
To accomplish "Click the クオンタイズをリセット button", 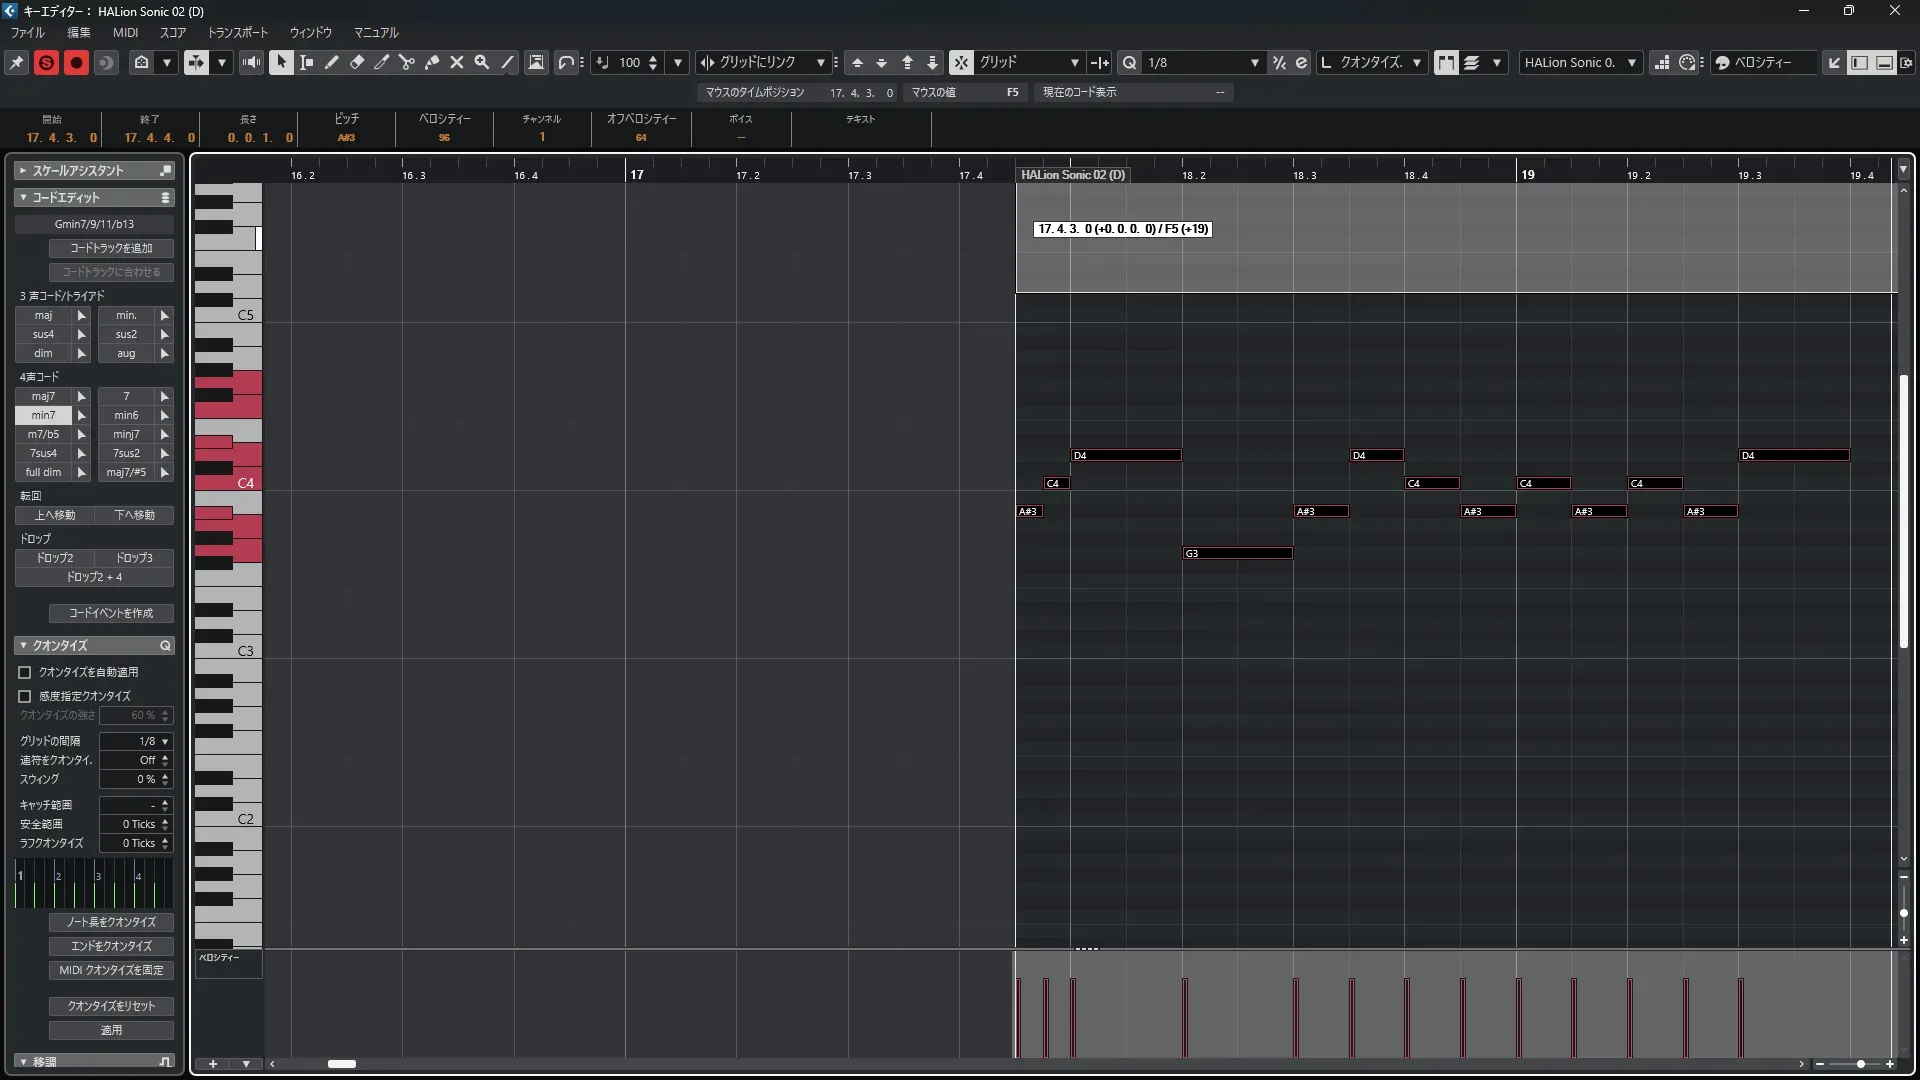I will tap(111, 1006).
